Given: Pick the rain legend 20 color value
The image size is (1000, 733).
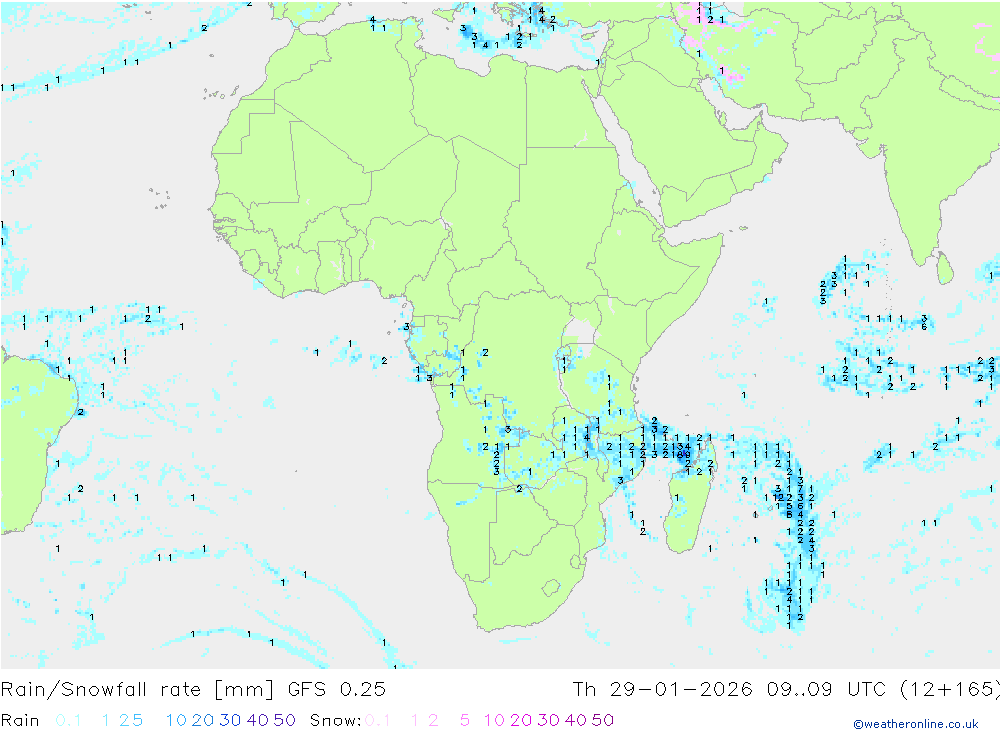Looking at the screenshot, I should 203,720.
